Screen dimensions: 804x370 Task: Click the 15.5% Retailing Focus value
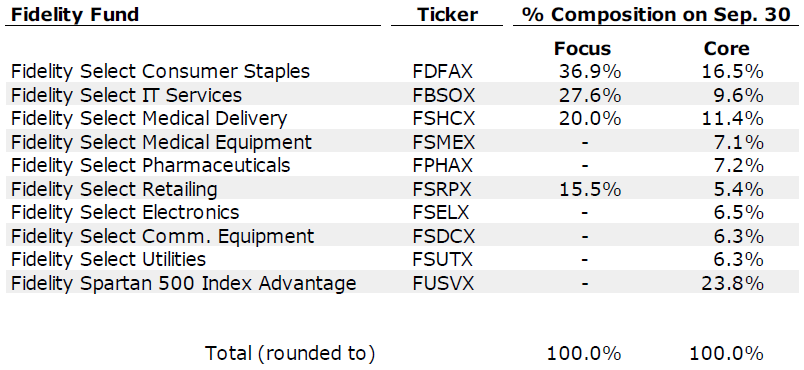pyautogui.click(x=590, y=189)
